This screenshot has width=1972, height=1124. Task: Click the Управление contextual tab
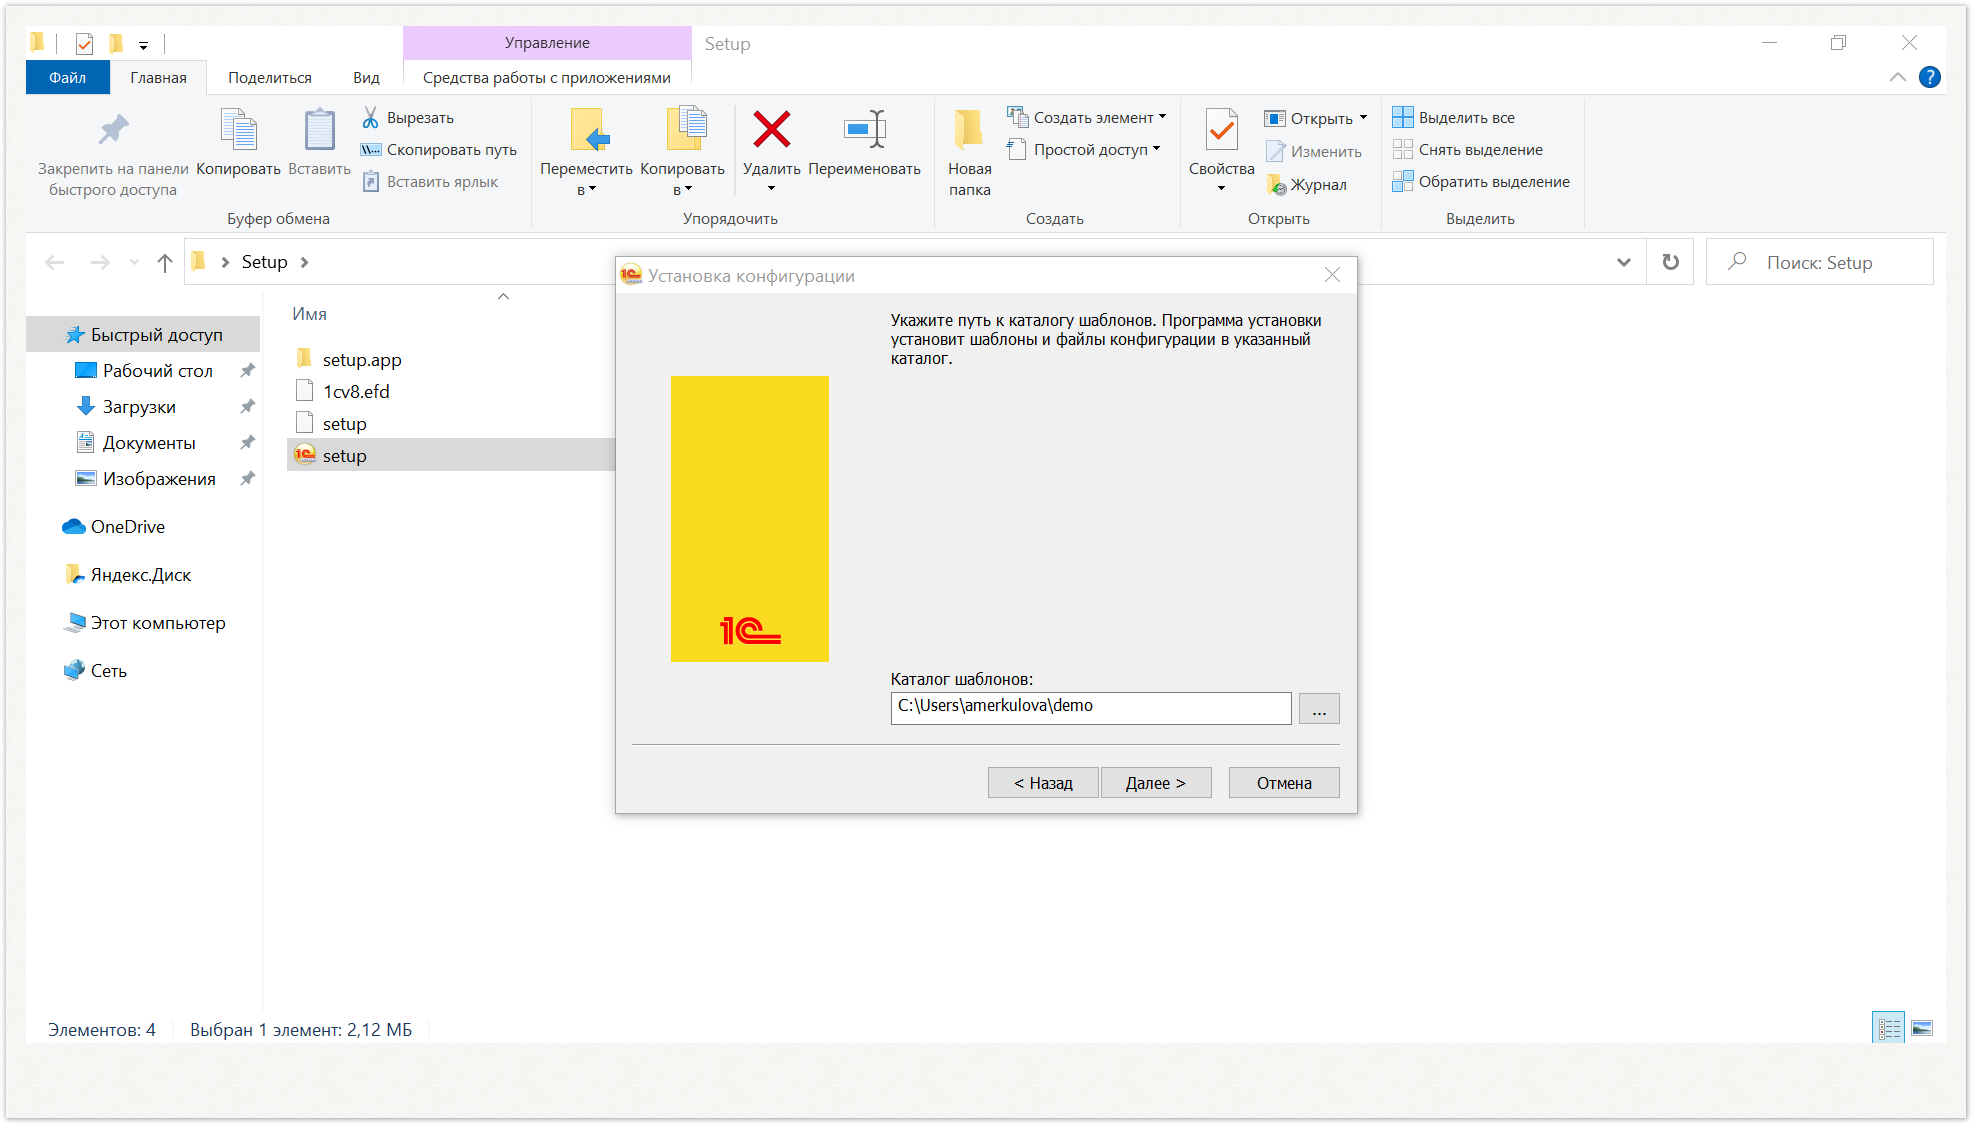tap(547, 43)
